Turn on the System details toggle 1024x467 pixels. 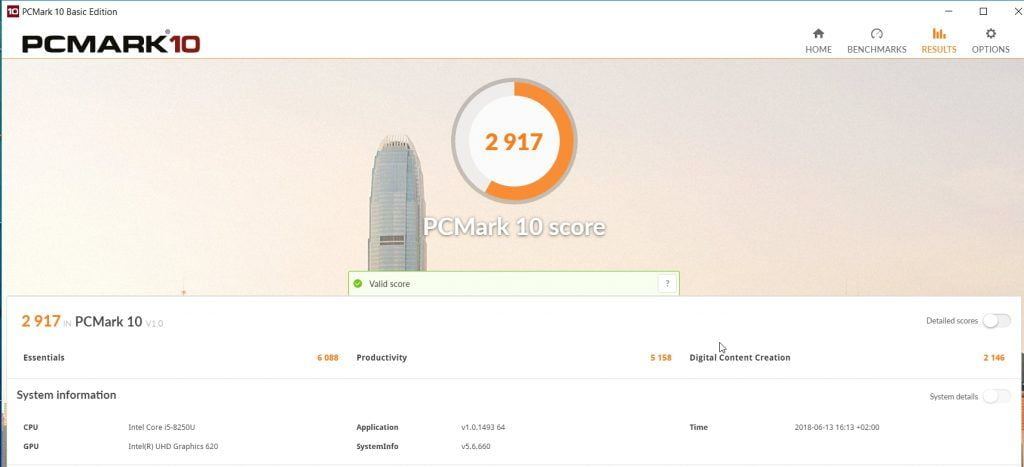point(997,396)
